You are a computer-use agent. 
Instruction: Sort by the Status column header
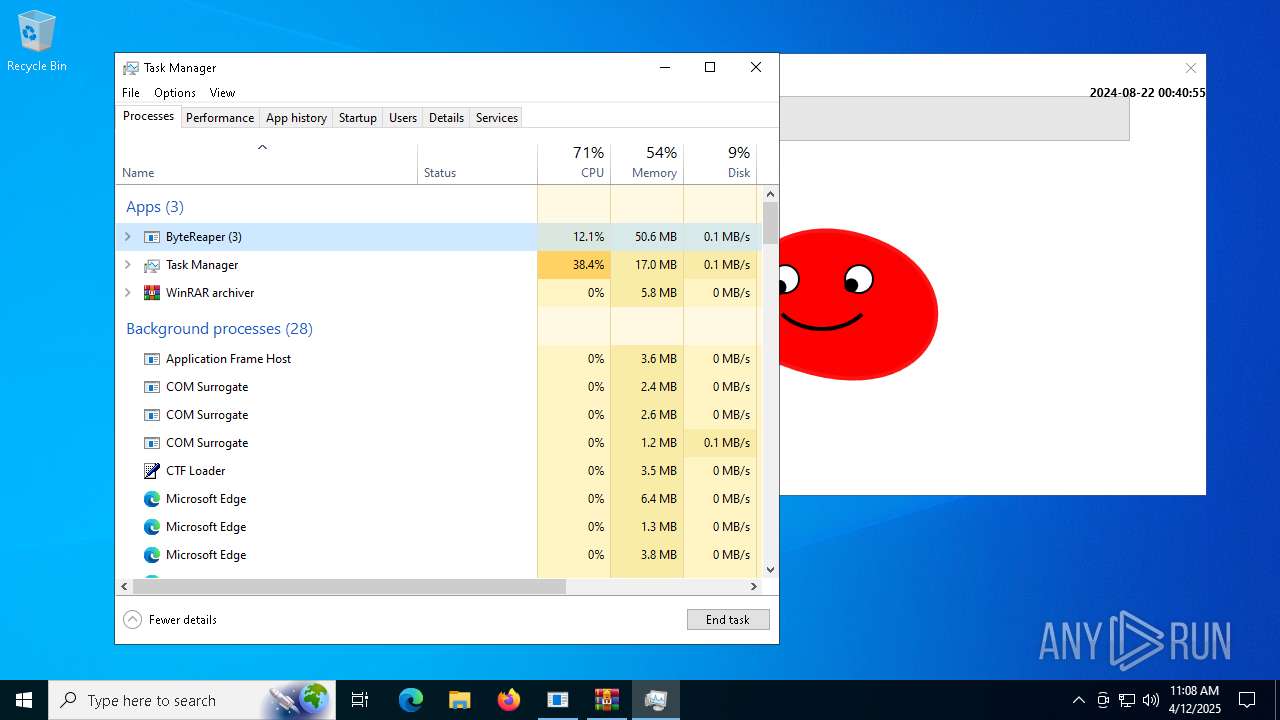pos(478,163)
